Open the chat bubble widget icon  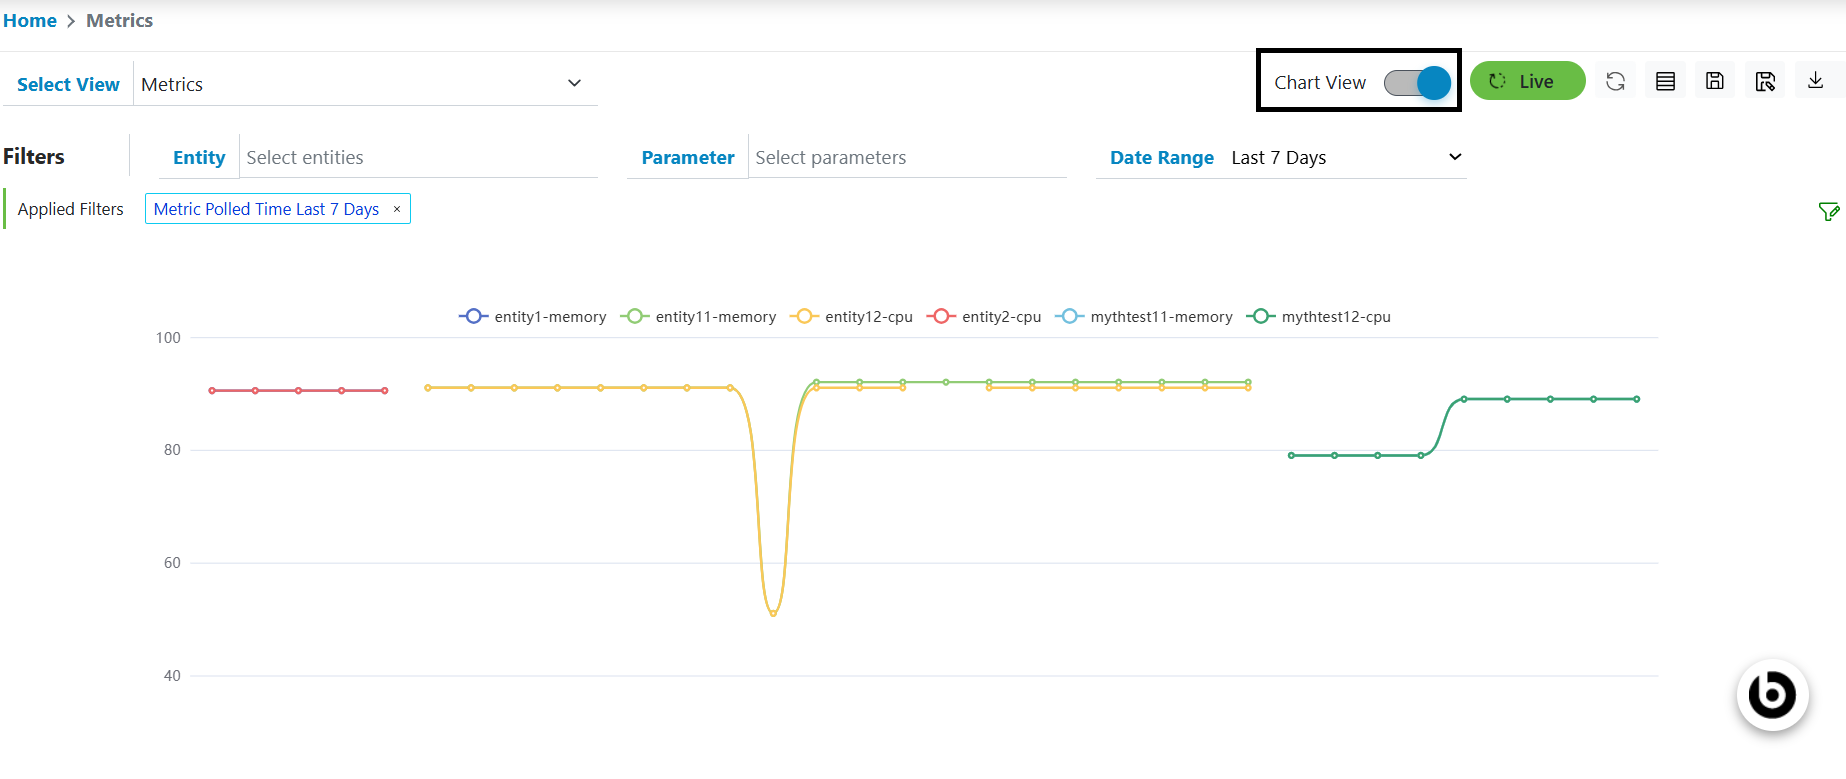coord(1772,695)
